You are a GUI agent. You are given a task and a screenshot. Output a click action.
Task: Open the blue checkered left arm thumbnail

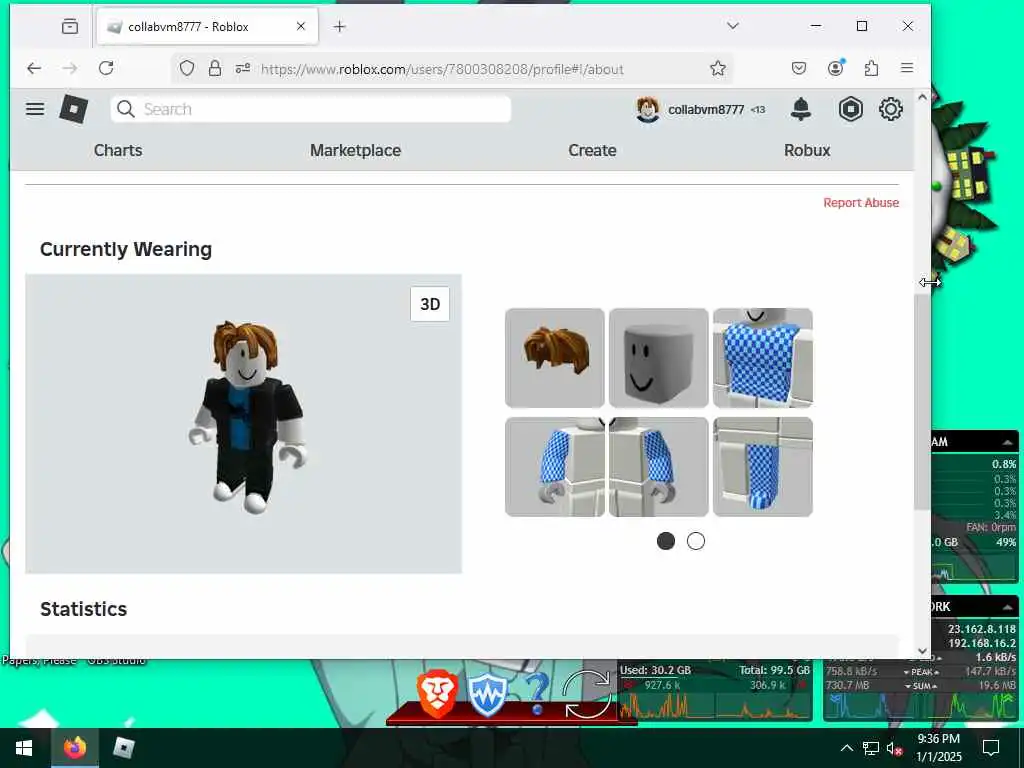tap(658, 467)
